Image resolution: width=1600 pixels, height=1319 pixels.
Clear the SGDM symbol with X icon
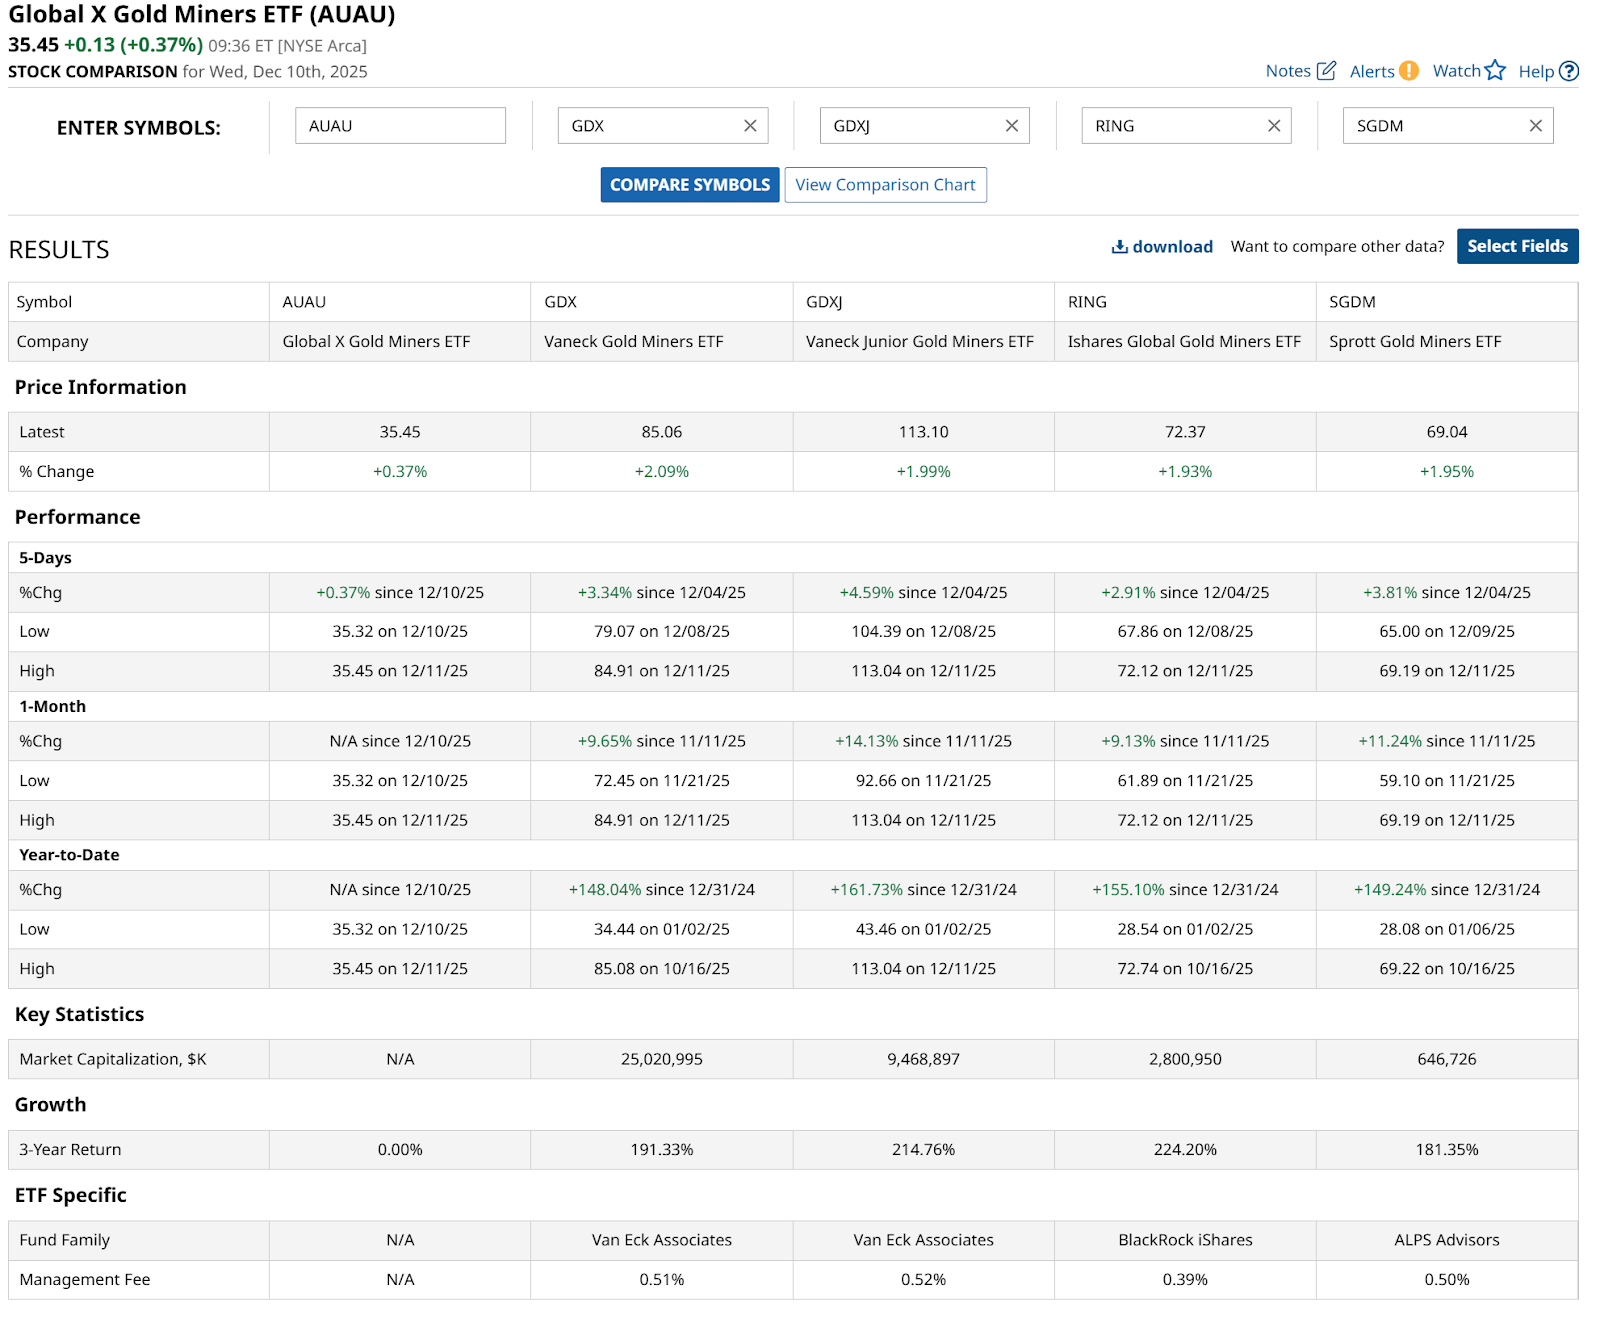pos(1535,126)
